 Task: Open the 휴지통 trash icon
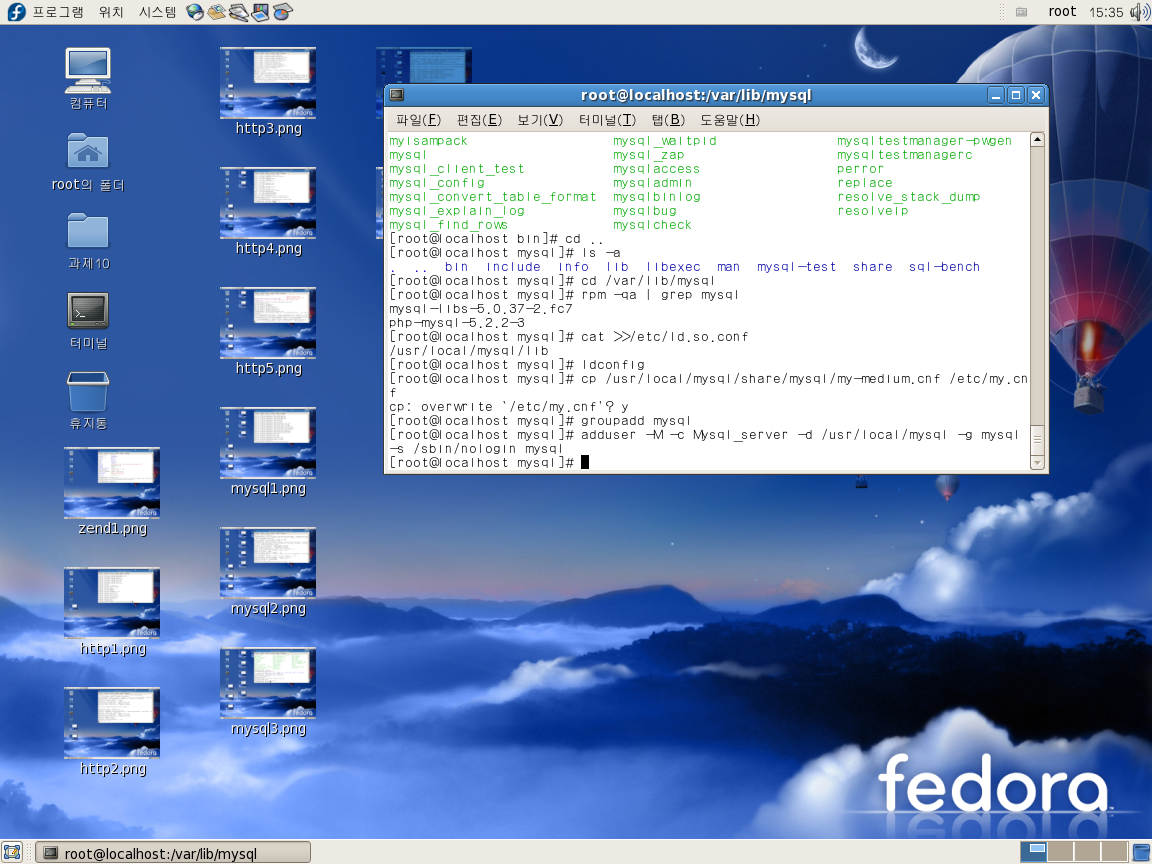coord(88,392)
